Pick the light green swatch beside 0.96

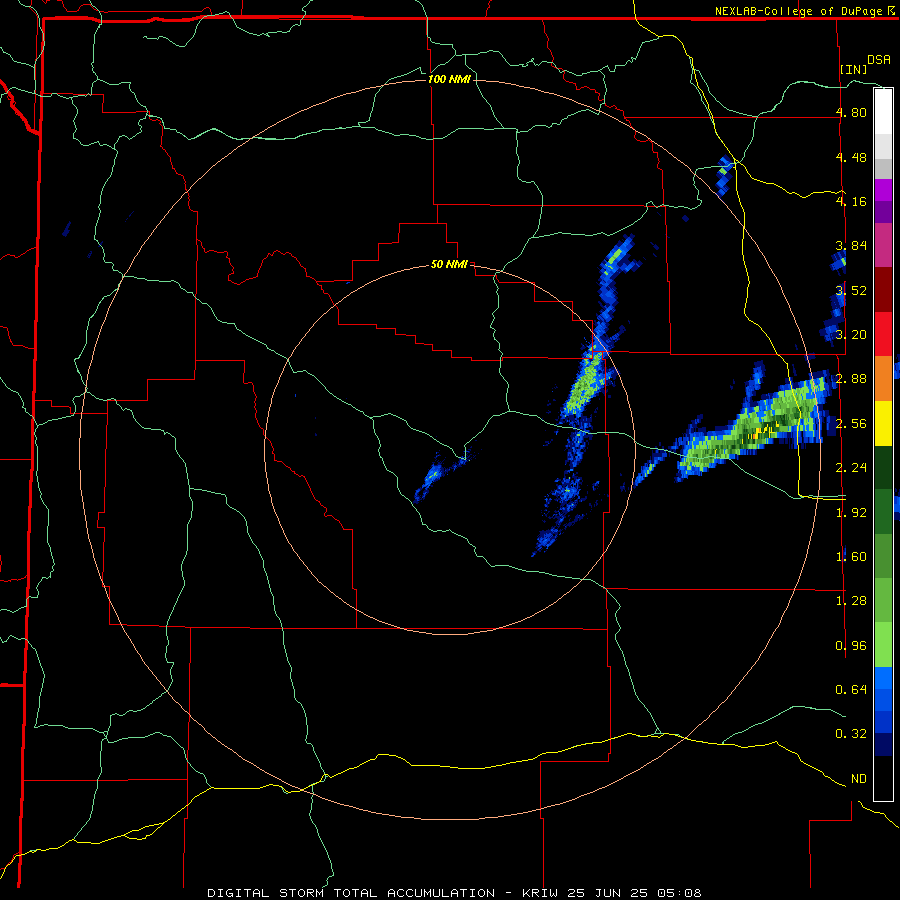pyautogui.click(x=883, y=645)
